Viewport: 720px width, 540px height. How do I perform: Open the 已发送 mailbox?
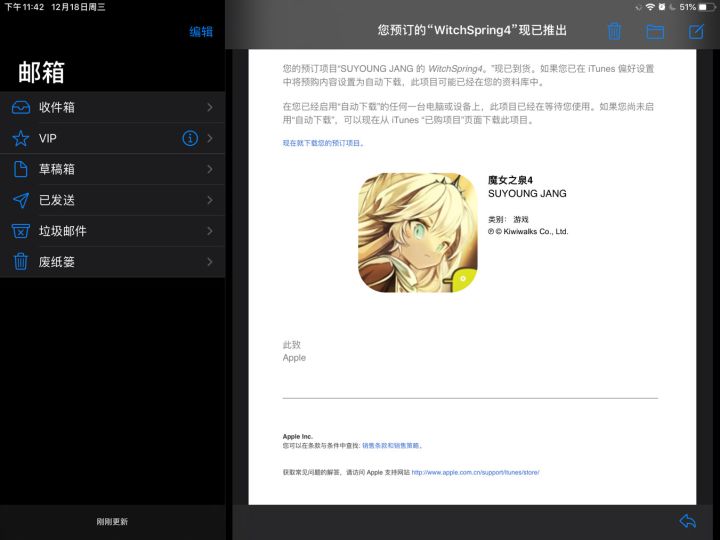(x=112, y=200)
